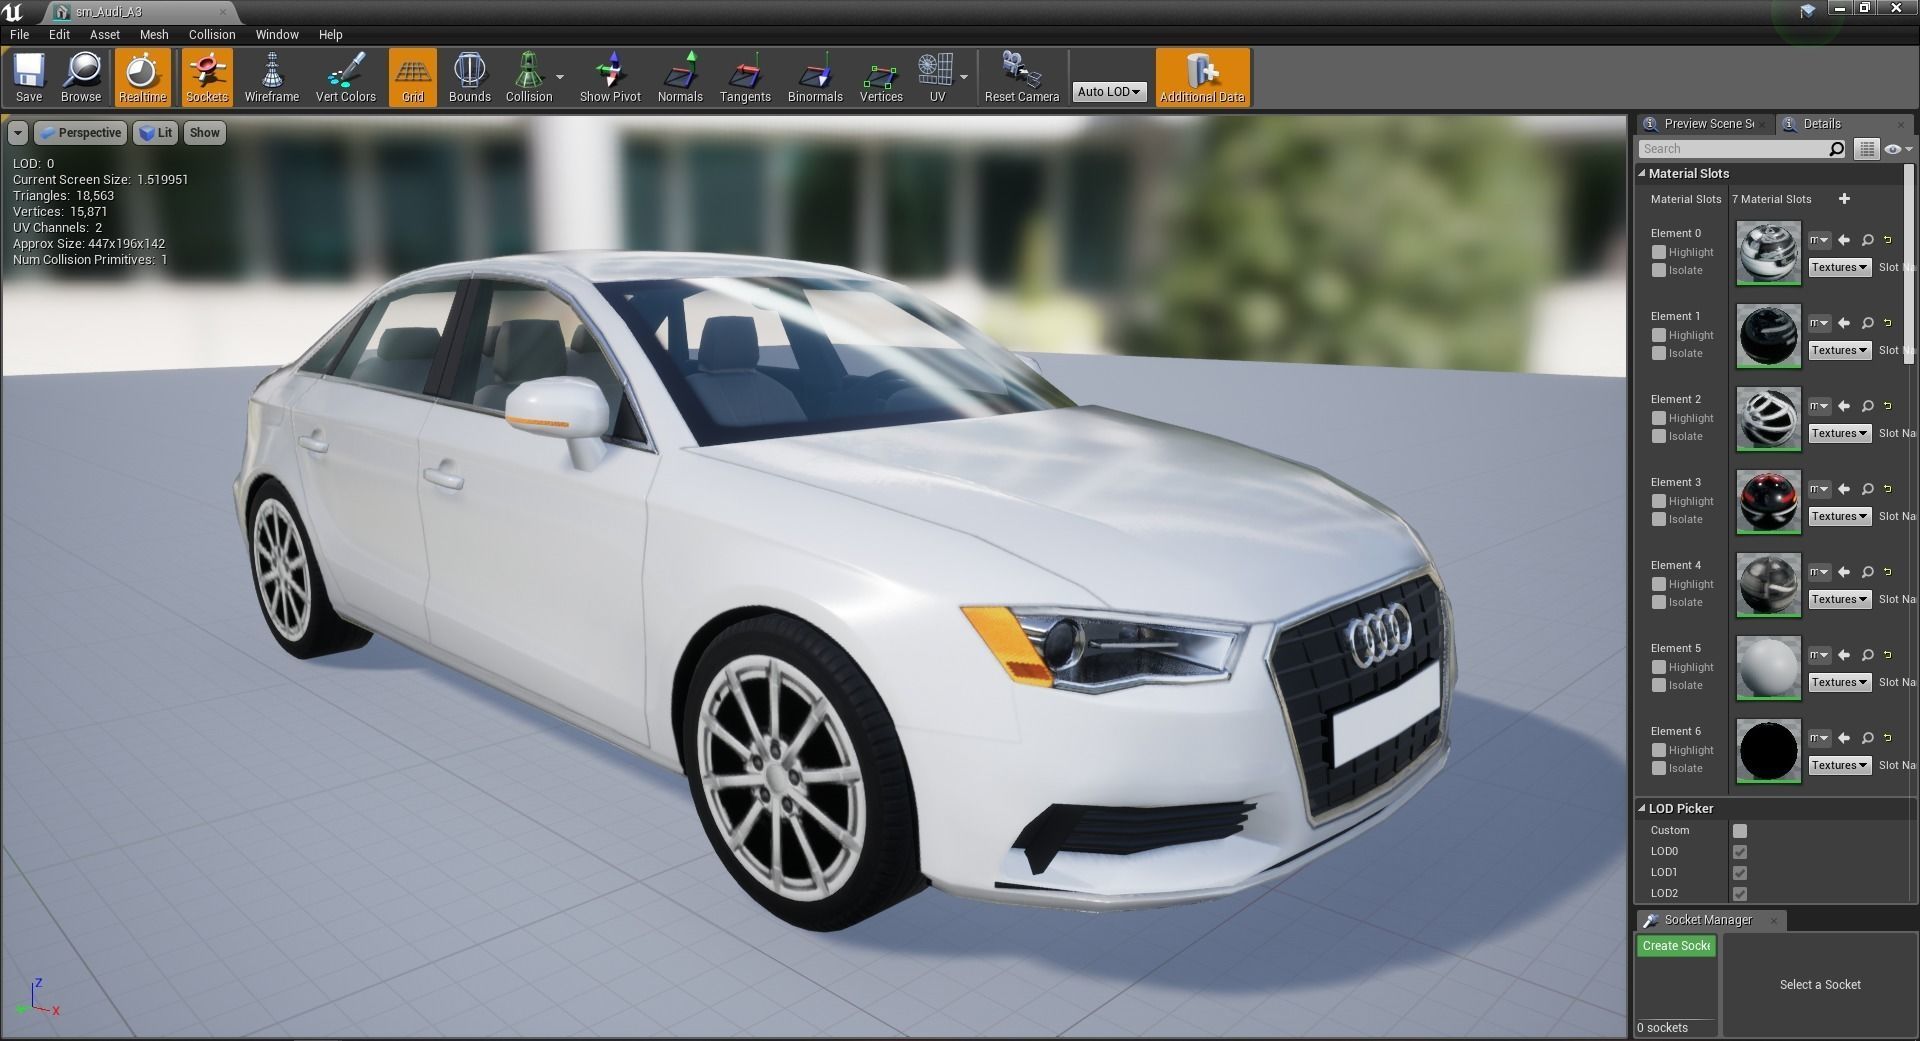Open the Help menu
The height and width of the screenshot is (1041, 1920).
pyautogui.click(x=331, y=34)
